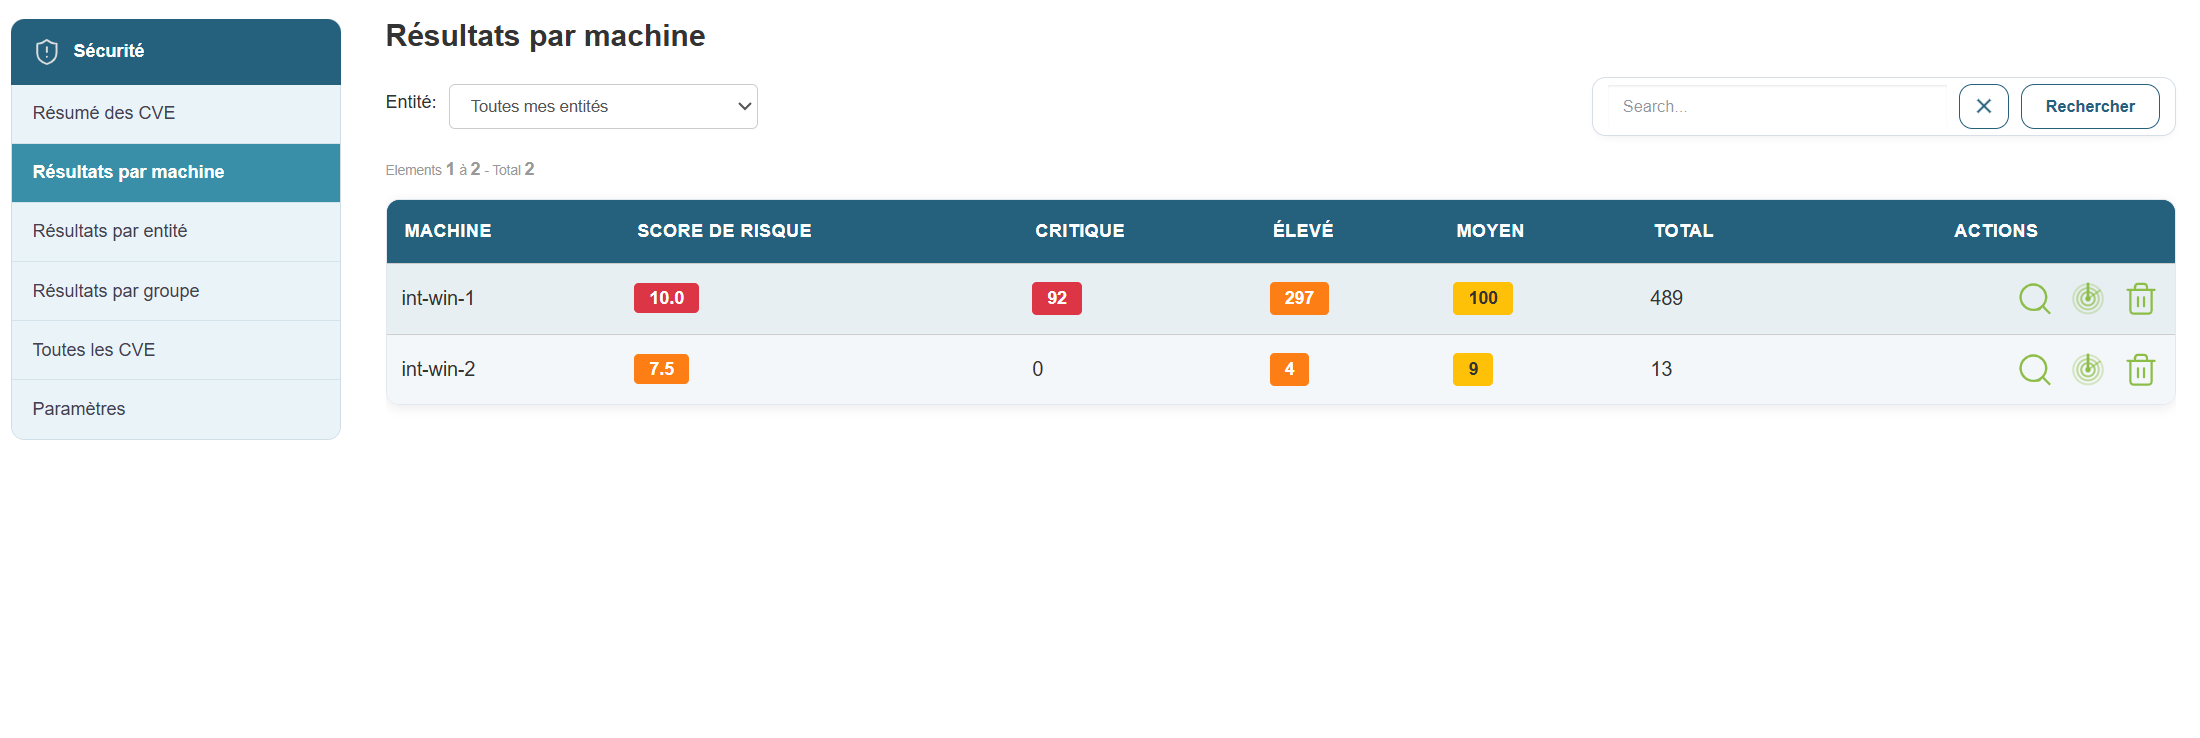Go to Résultats par groupe
Screen dimensions: 2200x738
click(x=116, y=291)
